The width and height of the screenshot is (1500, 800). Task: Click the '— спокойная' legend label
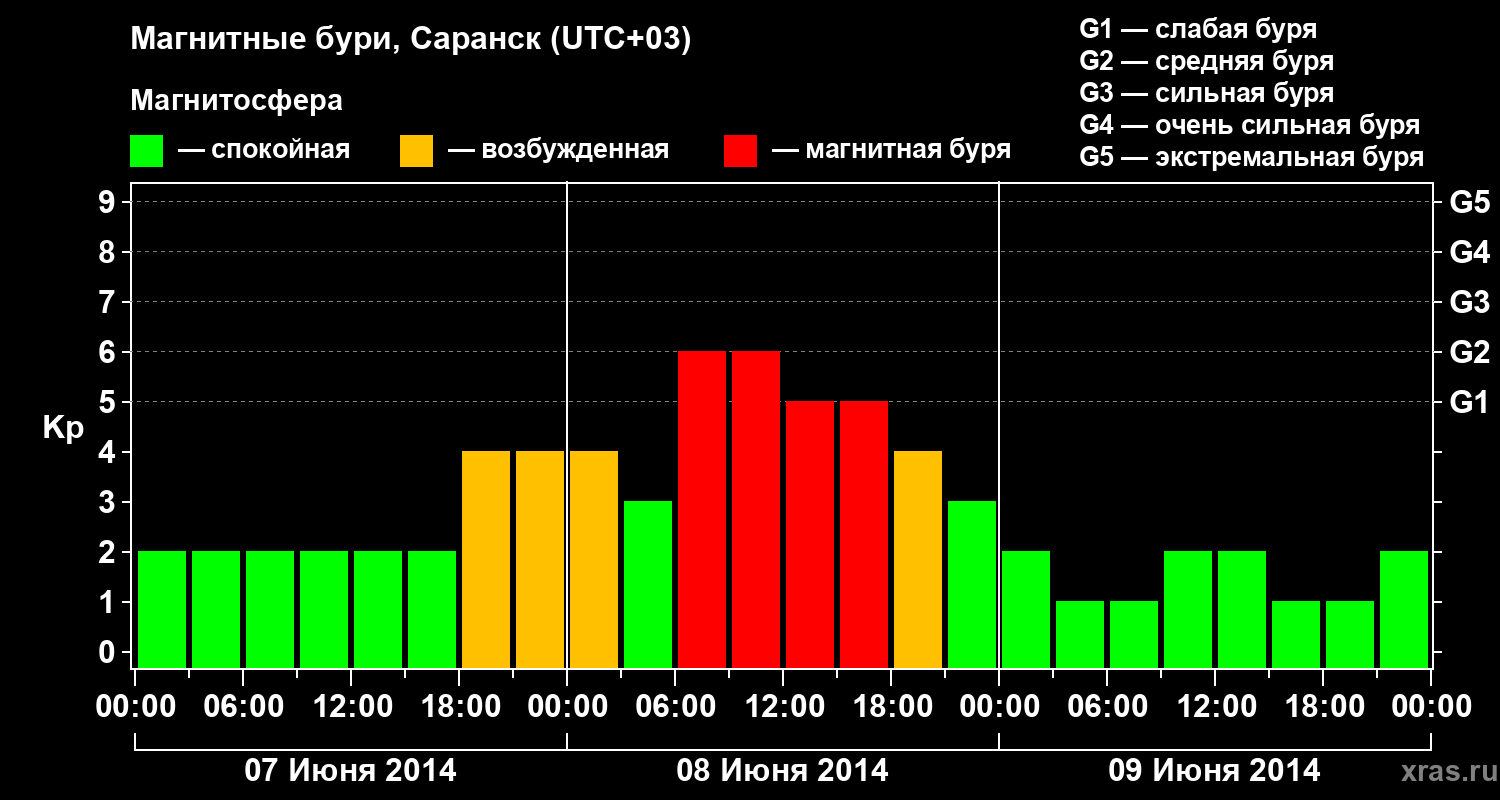[x=264, y=150]
